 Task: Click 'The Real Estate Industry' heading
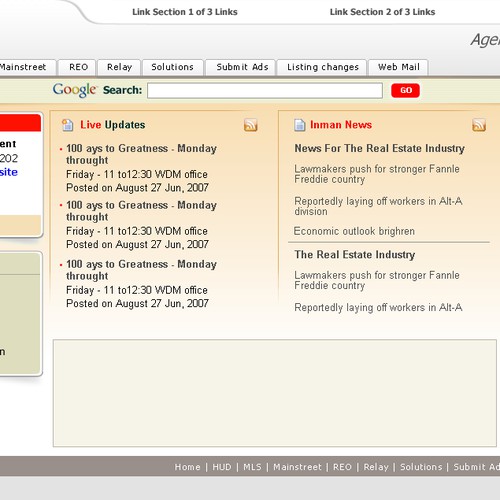(355, 255)
